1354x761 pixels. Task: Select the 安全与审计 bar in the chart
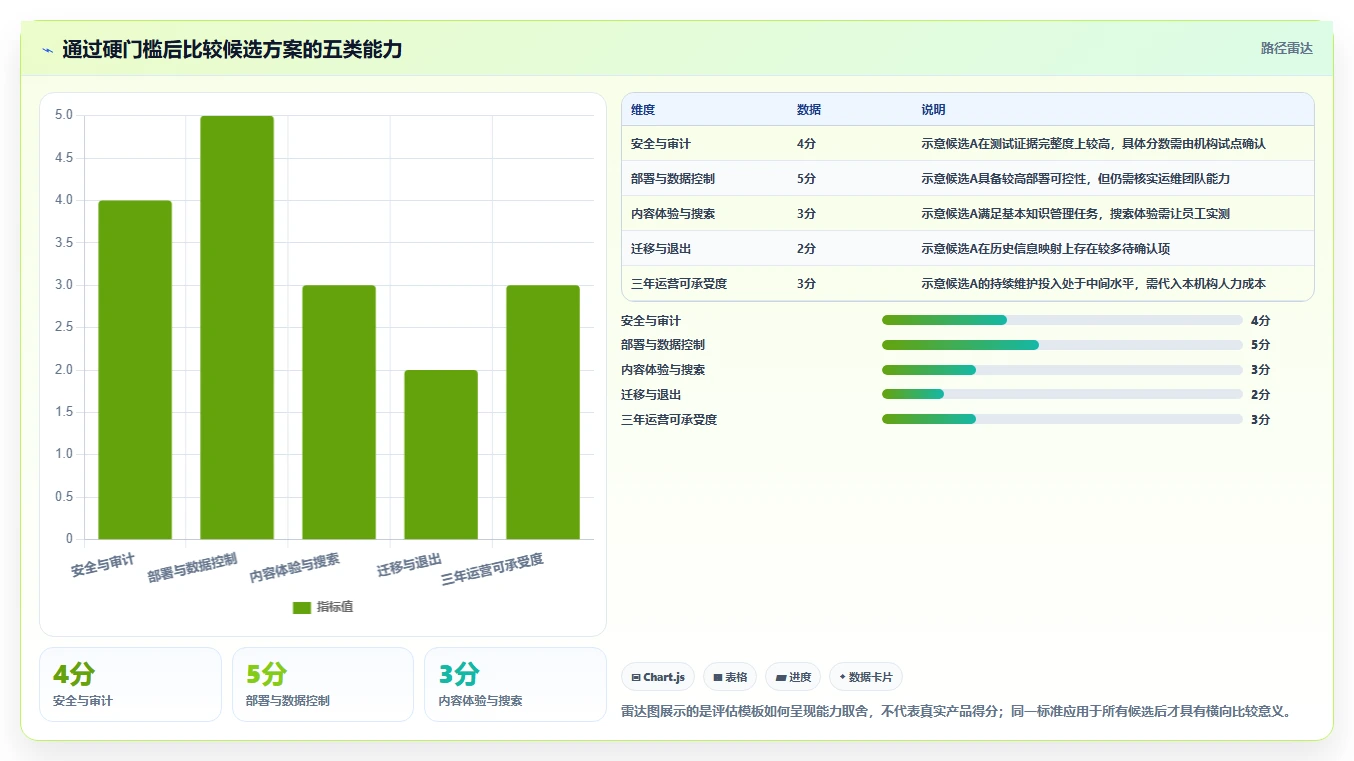tap(135, 370)
